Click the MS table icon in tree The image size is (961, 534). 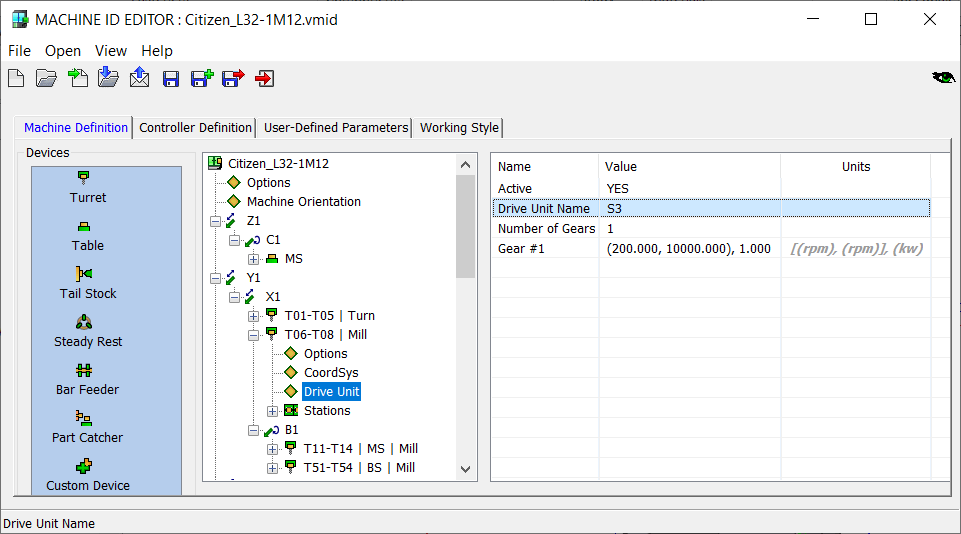(x=272, y=259)
